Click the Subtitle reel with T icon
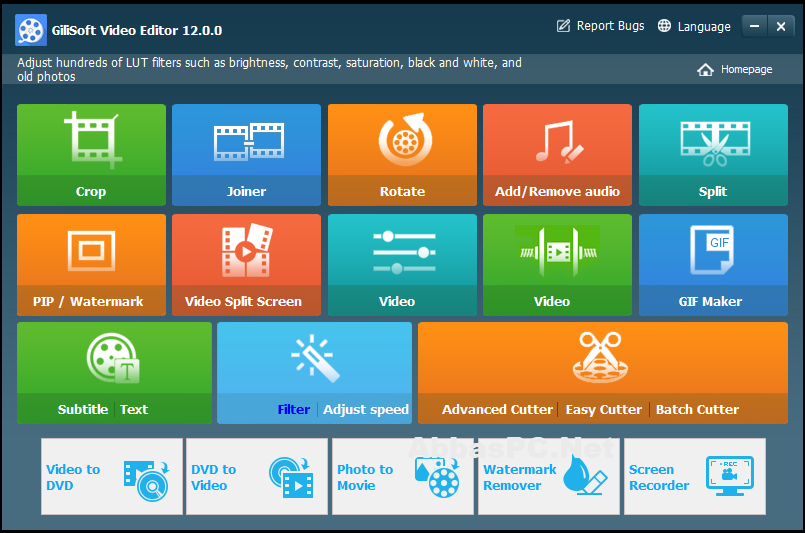This screenshot has height=533, width=805. pyautogui.click(x=113, y=358)
